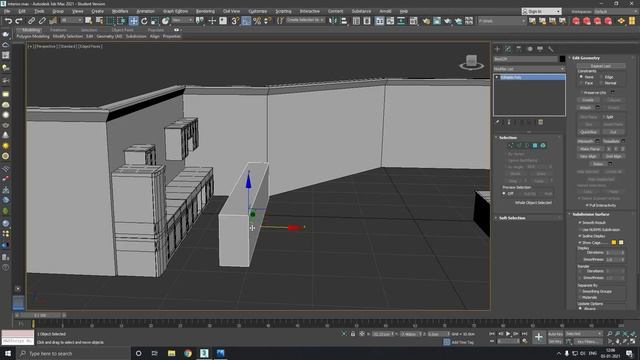Select None constraint radio button
640x360 pixels.
point(581,77)
